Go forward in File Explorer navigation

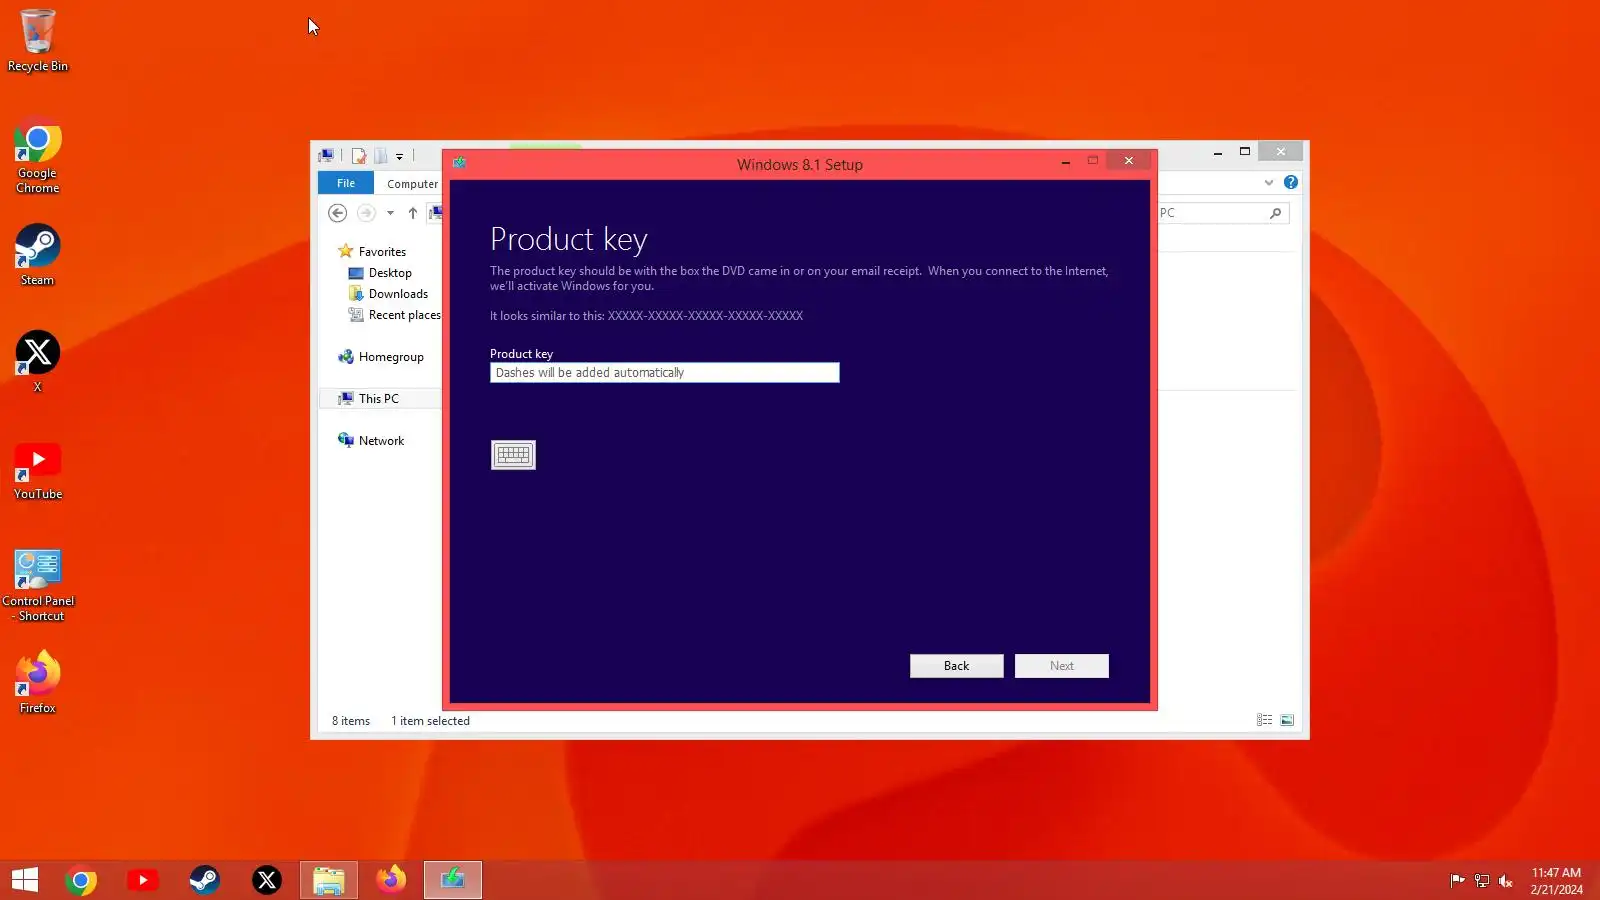[366, 213]
